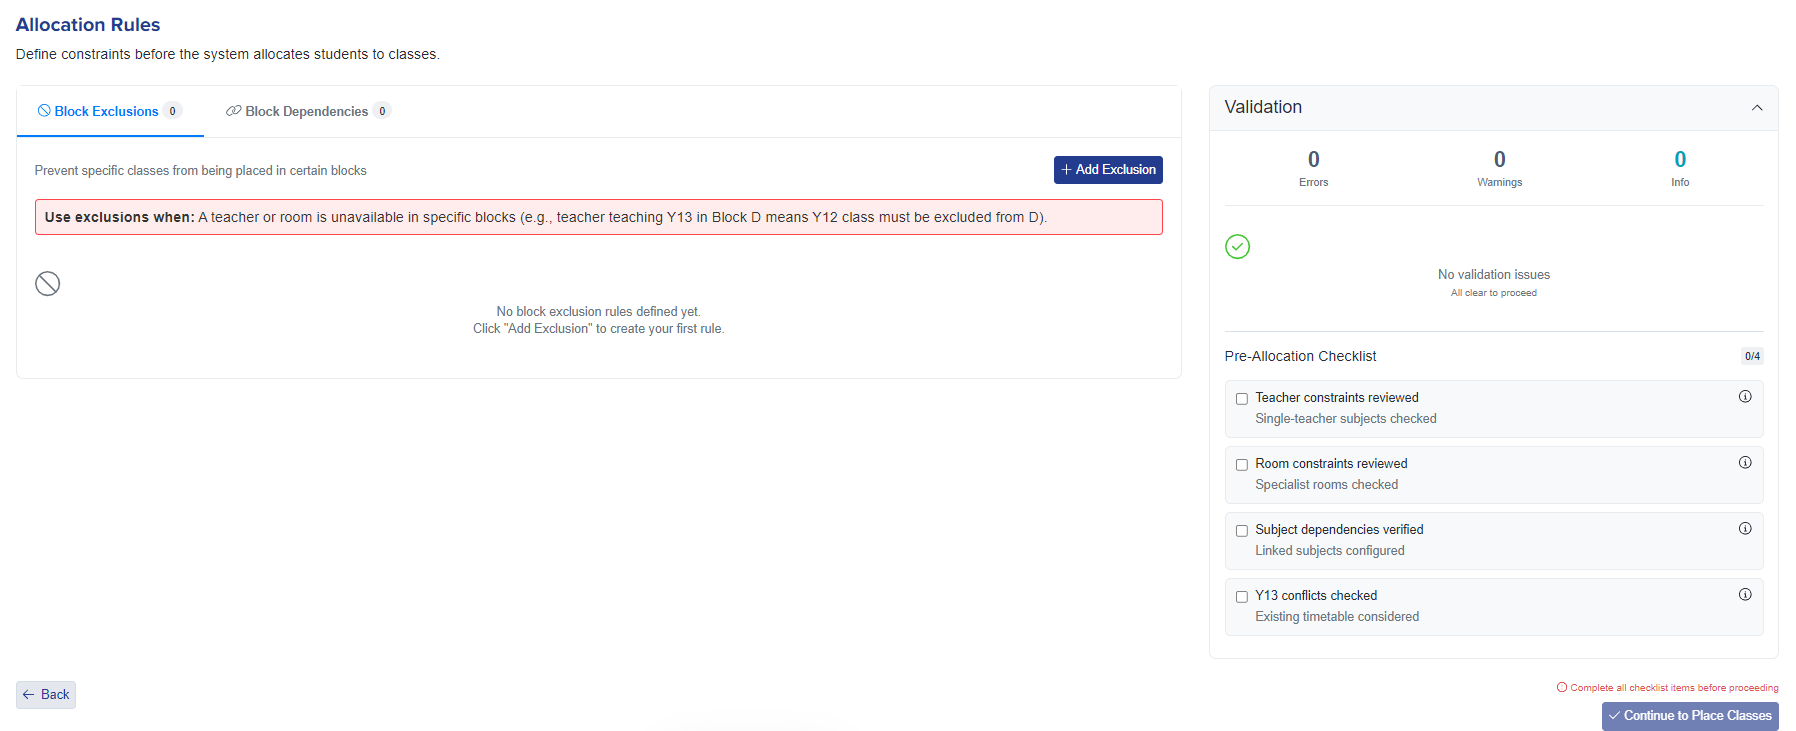
Task: Mark Y13 conflicts checked checkbox
Action: [1242, 597]
